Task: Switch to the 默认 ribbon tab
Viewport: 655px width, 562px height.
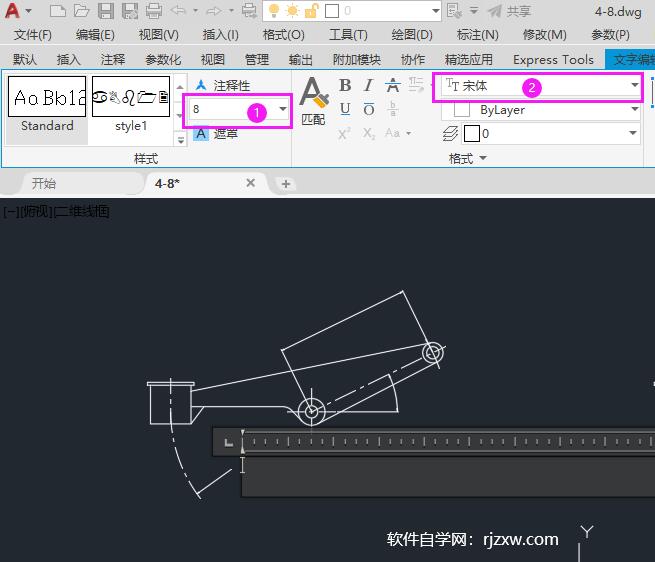Action: coord(25,60)
